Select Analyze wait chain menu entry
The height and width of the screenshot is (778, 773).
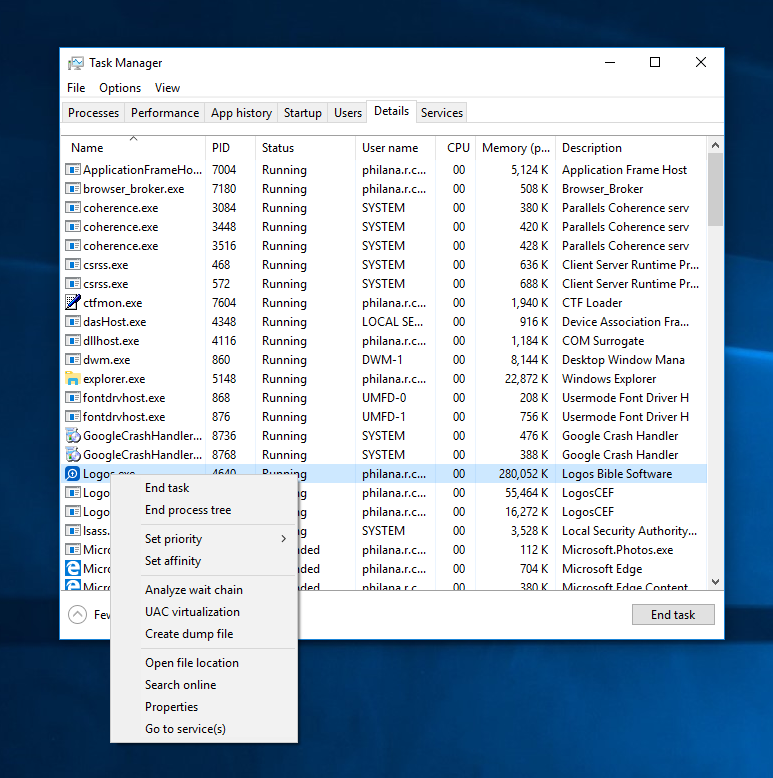click(204, 589)
